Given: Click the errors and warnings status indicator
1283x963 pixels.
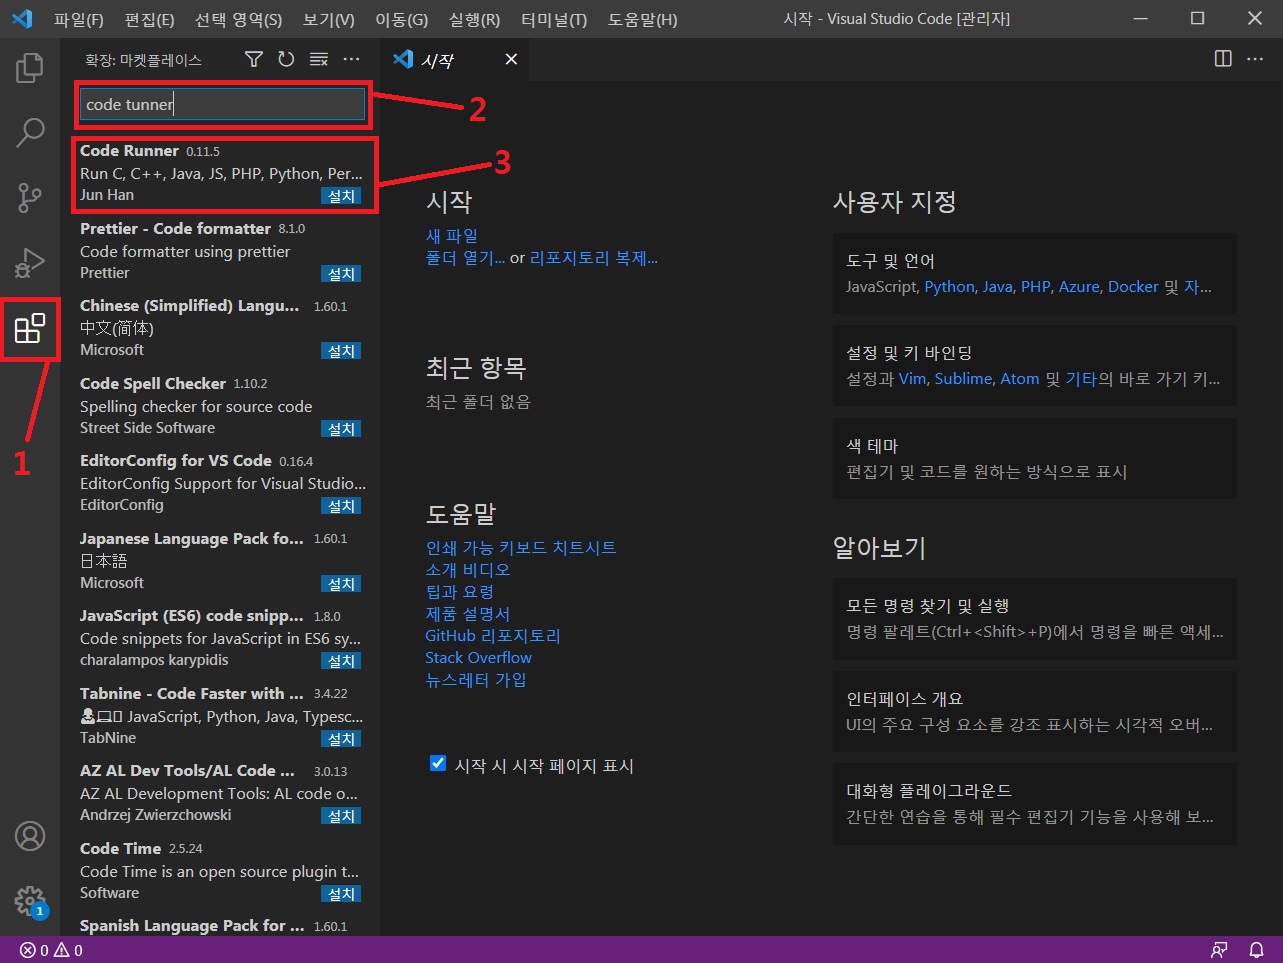Looking at the screenshot, I should tap(52, 950).
